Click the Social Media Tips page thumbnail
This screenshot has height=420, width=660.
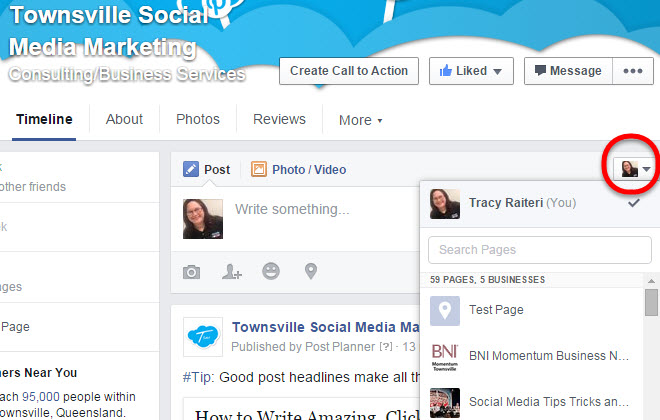(445, 403)
